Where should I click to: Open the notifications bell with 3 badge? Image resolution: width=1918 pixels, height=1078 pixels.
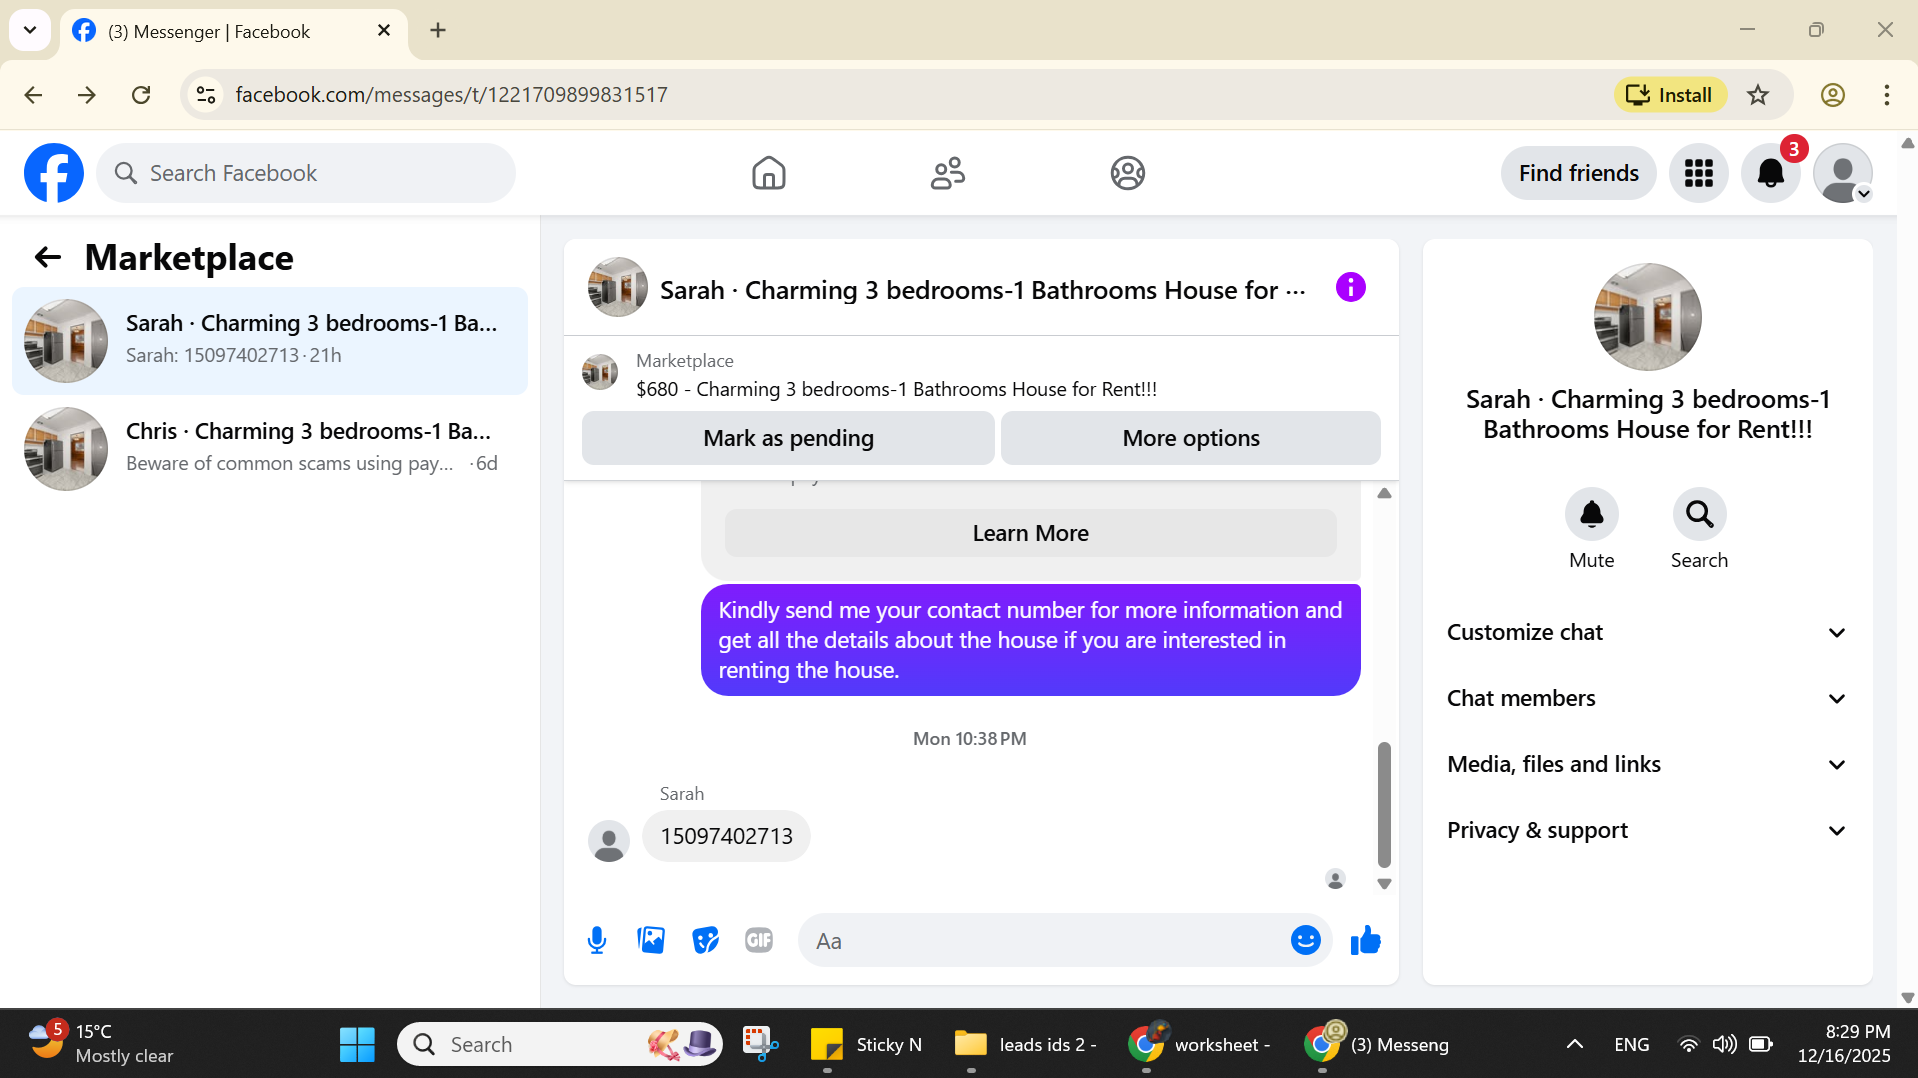(x=1771, y=173)
